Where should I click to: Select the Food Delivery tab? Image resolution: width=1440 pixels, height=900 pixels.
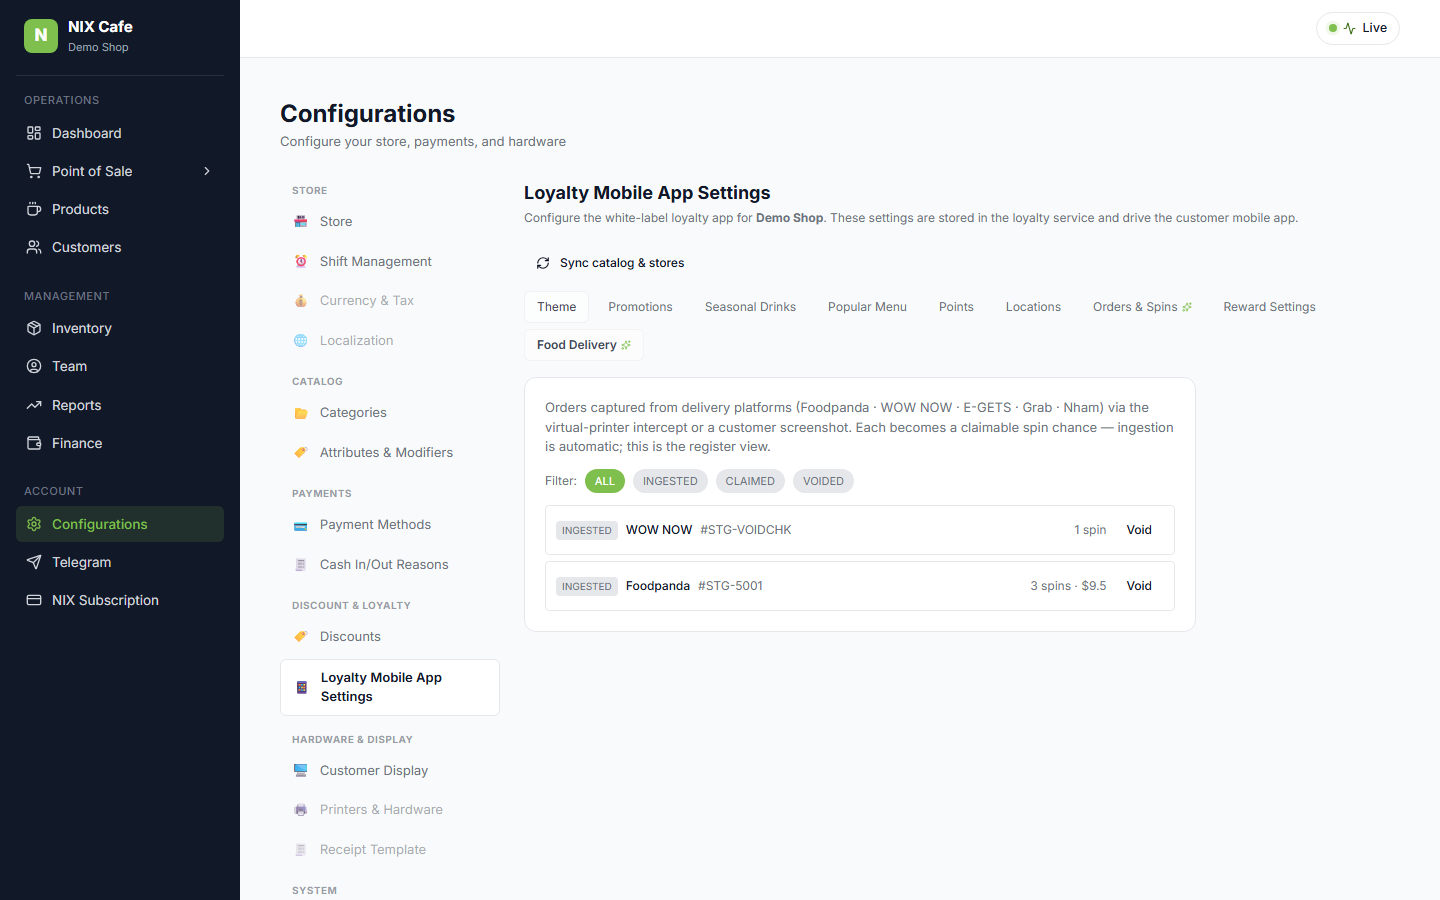tap(584, 345)
